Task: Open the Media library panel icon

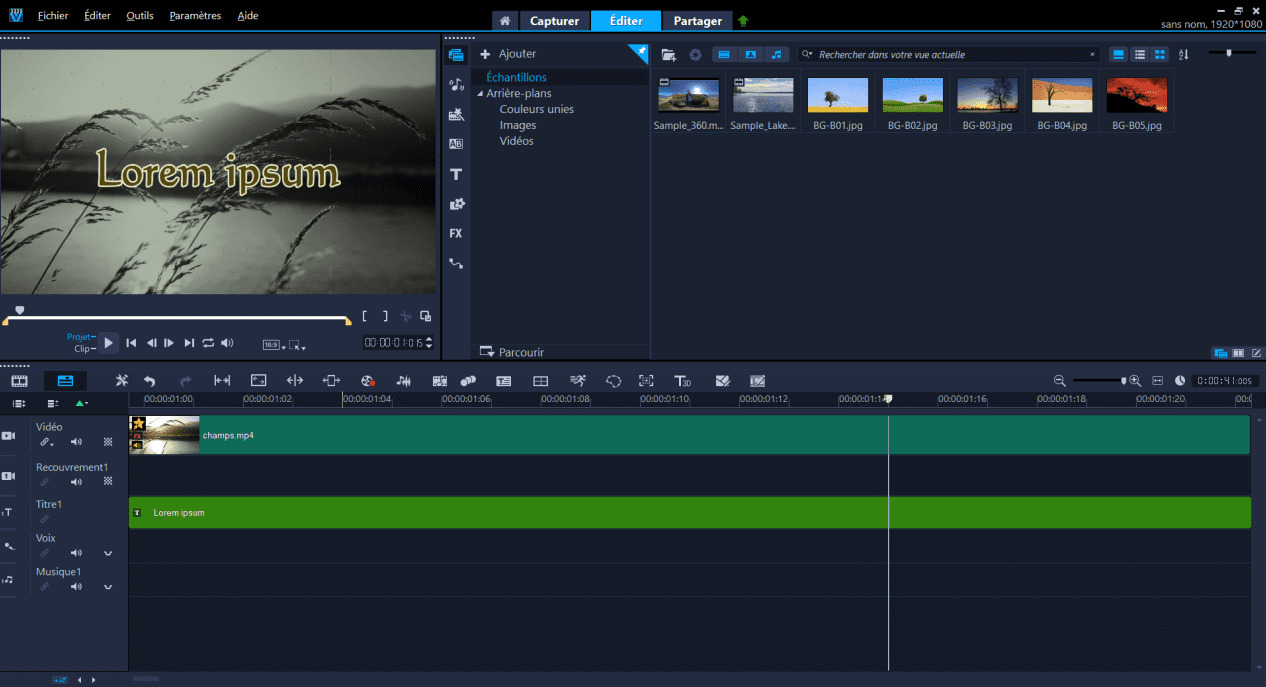Action: coord(456,55)
